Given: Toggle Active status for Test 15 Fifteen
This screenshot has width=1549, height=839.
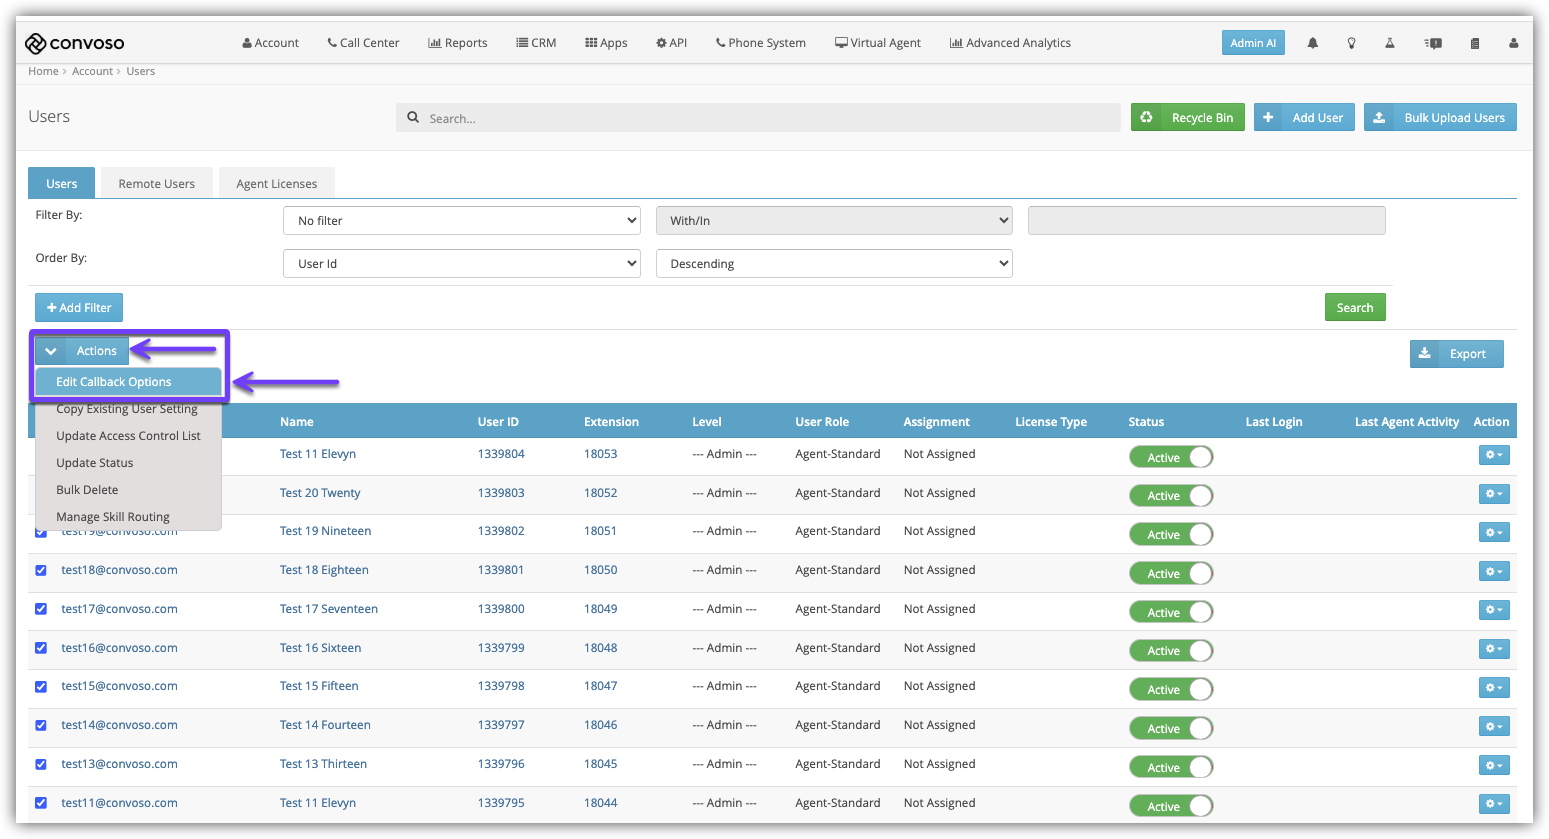Looking at the screenshot, I should [x=1171, y=690].
